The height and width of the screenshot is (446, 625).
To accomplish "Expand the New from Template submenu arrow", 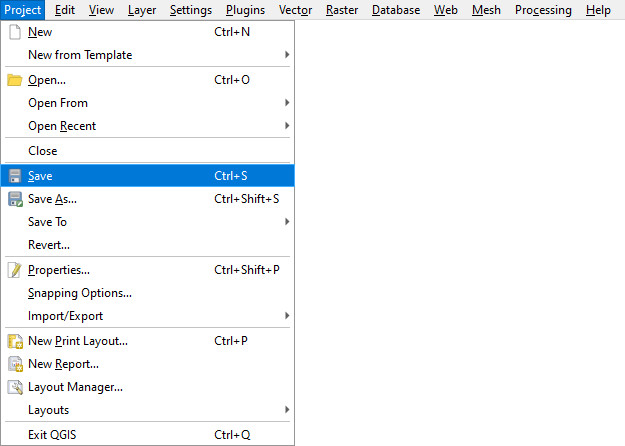I will click(287, 55).
